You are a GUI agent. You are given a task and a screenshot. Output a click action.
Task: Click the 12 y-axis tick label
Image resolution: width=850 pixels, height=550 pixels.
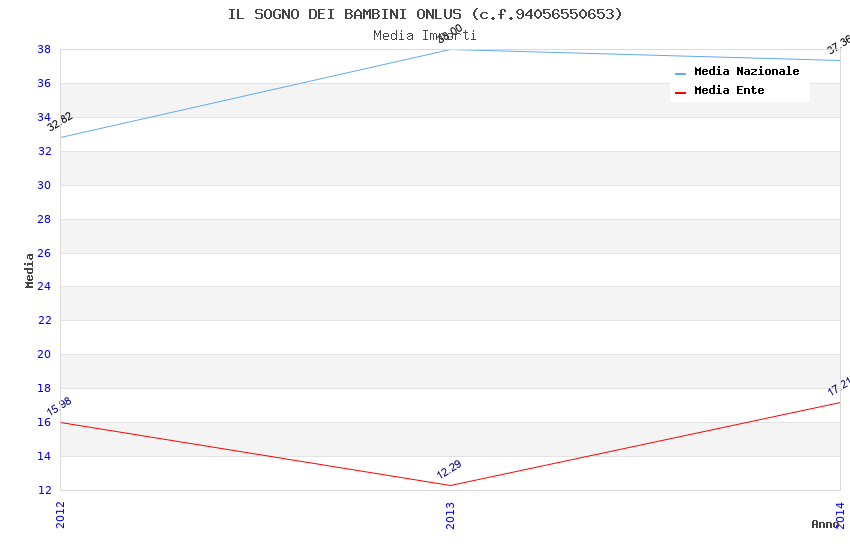pos(44,490)
